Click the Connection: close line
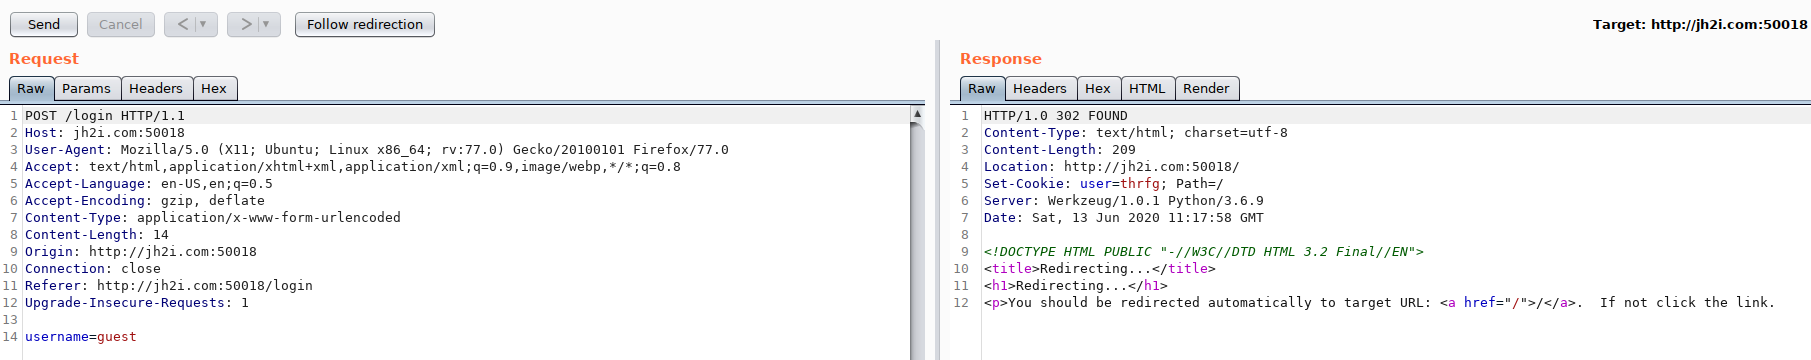The width and height of the screenshot is (1811, 360). (x=93, y=269)
